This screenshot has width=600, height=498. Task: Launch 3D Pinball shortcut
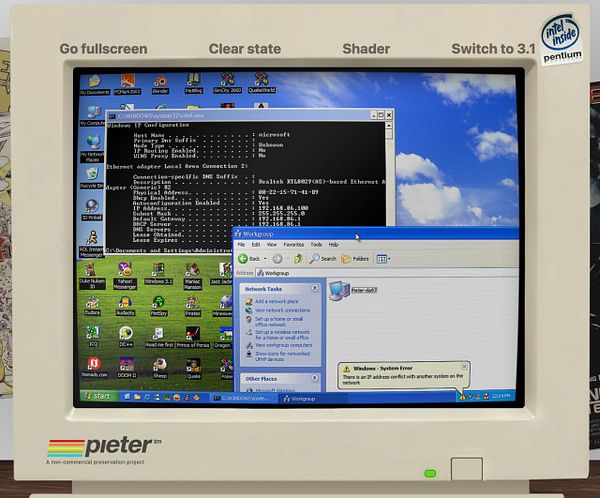pyautogui.click(x=92, y=210)
